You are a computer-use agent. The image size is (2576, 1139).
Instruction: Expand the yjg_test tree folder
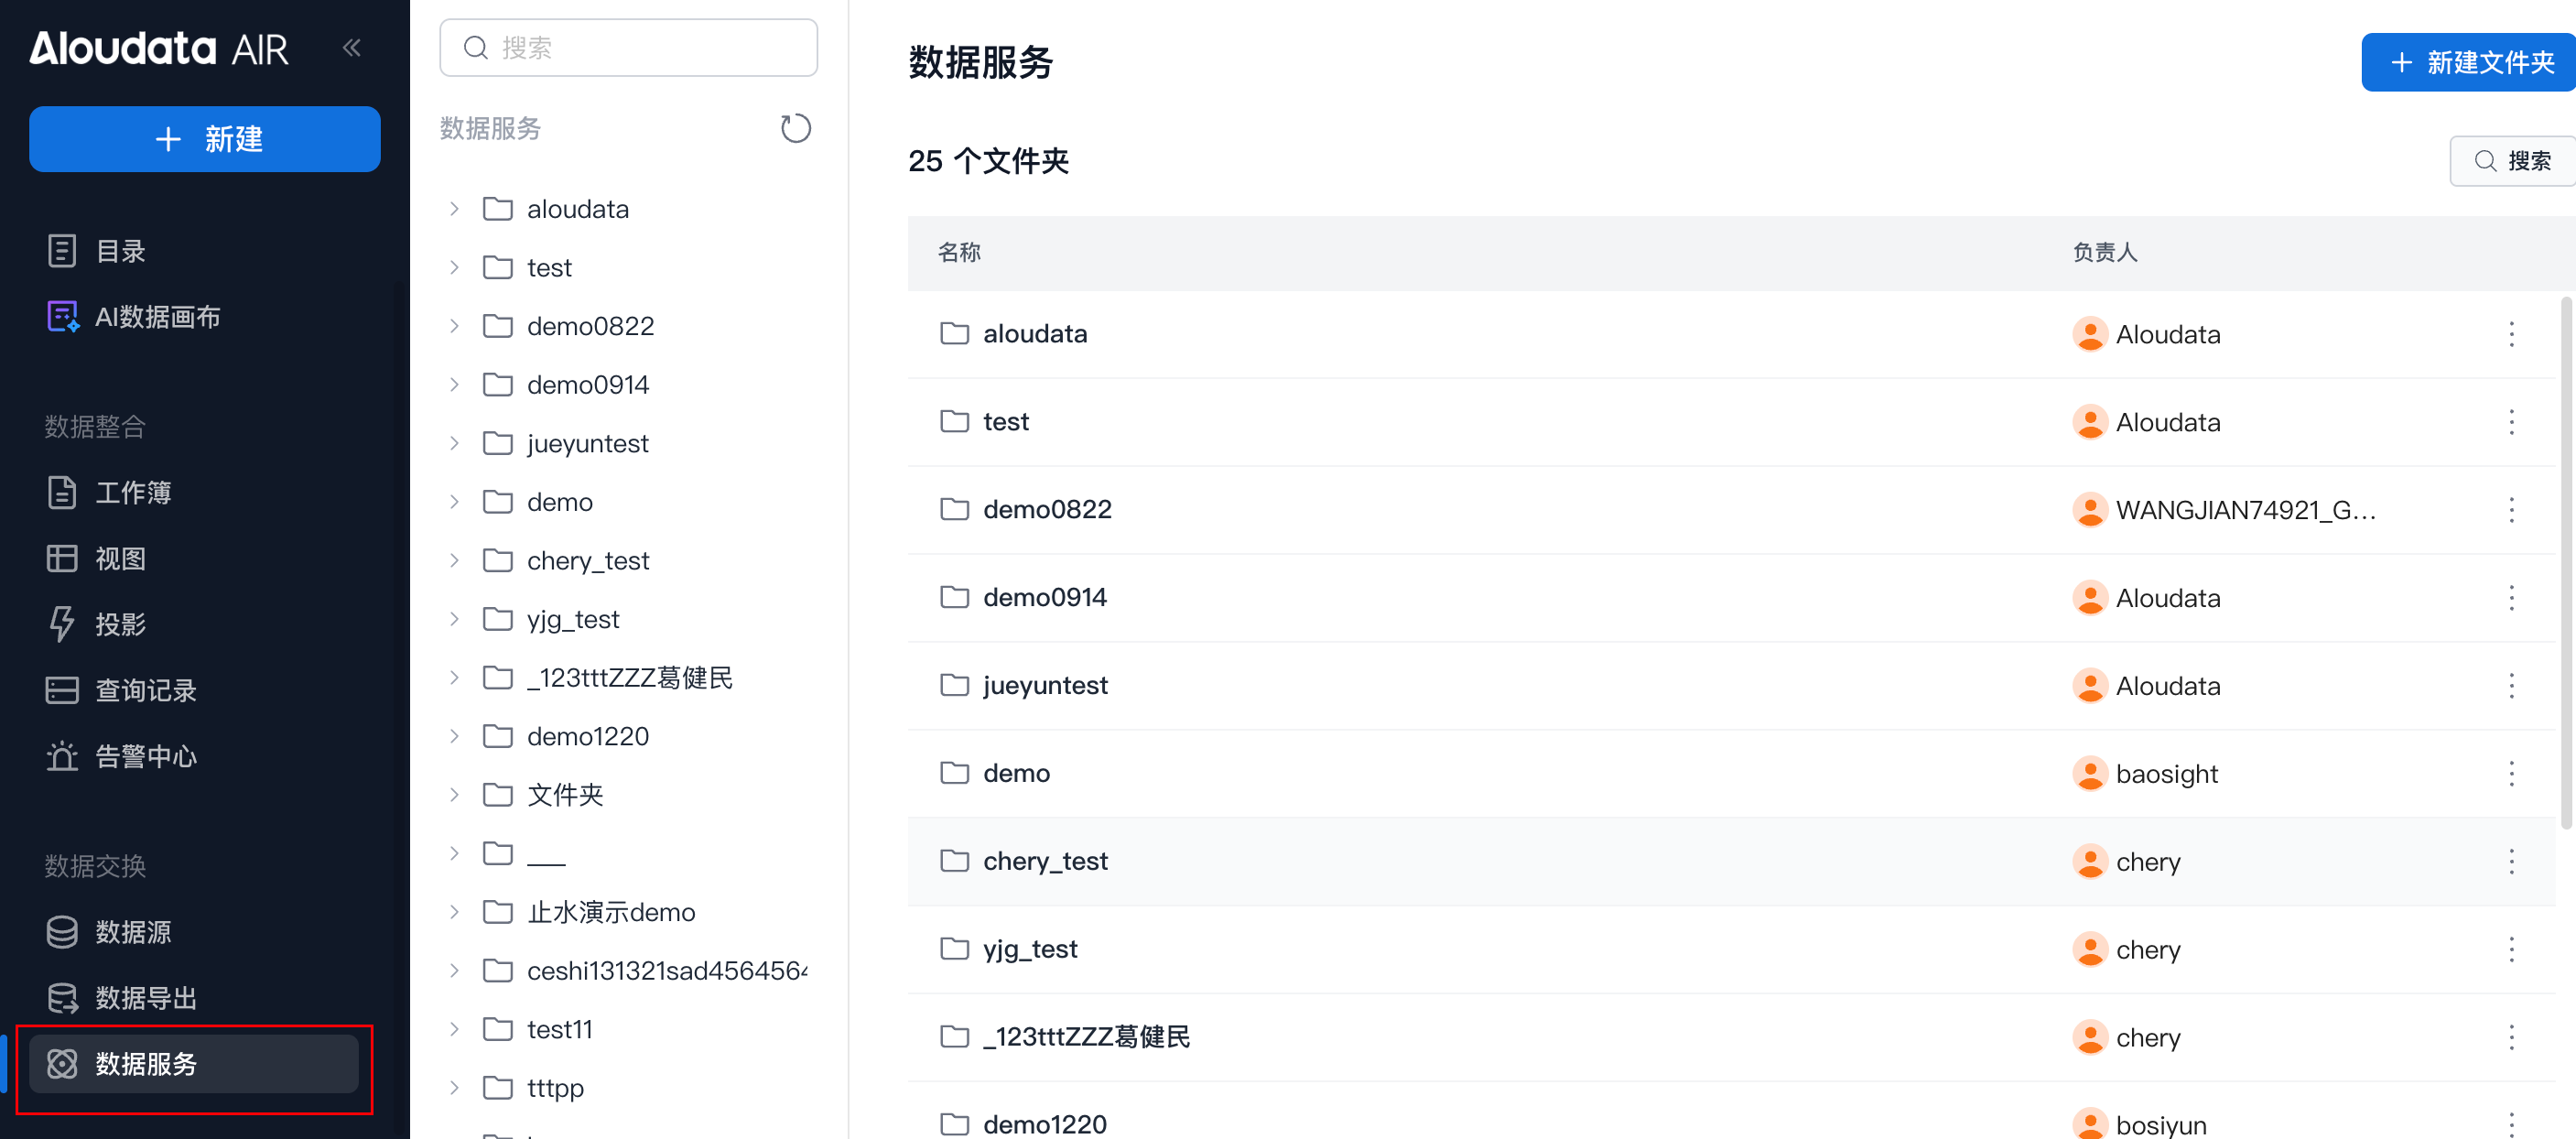click(454, 619)
